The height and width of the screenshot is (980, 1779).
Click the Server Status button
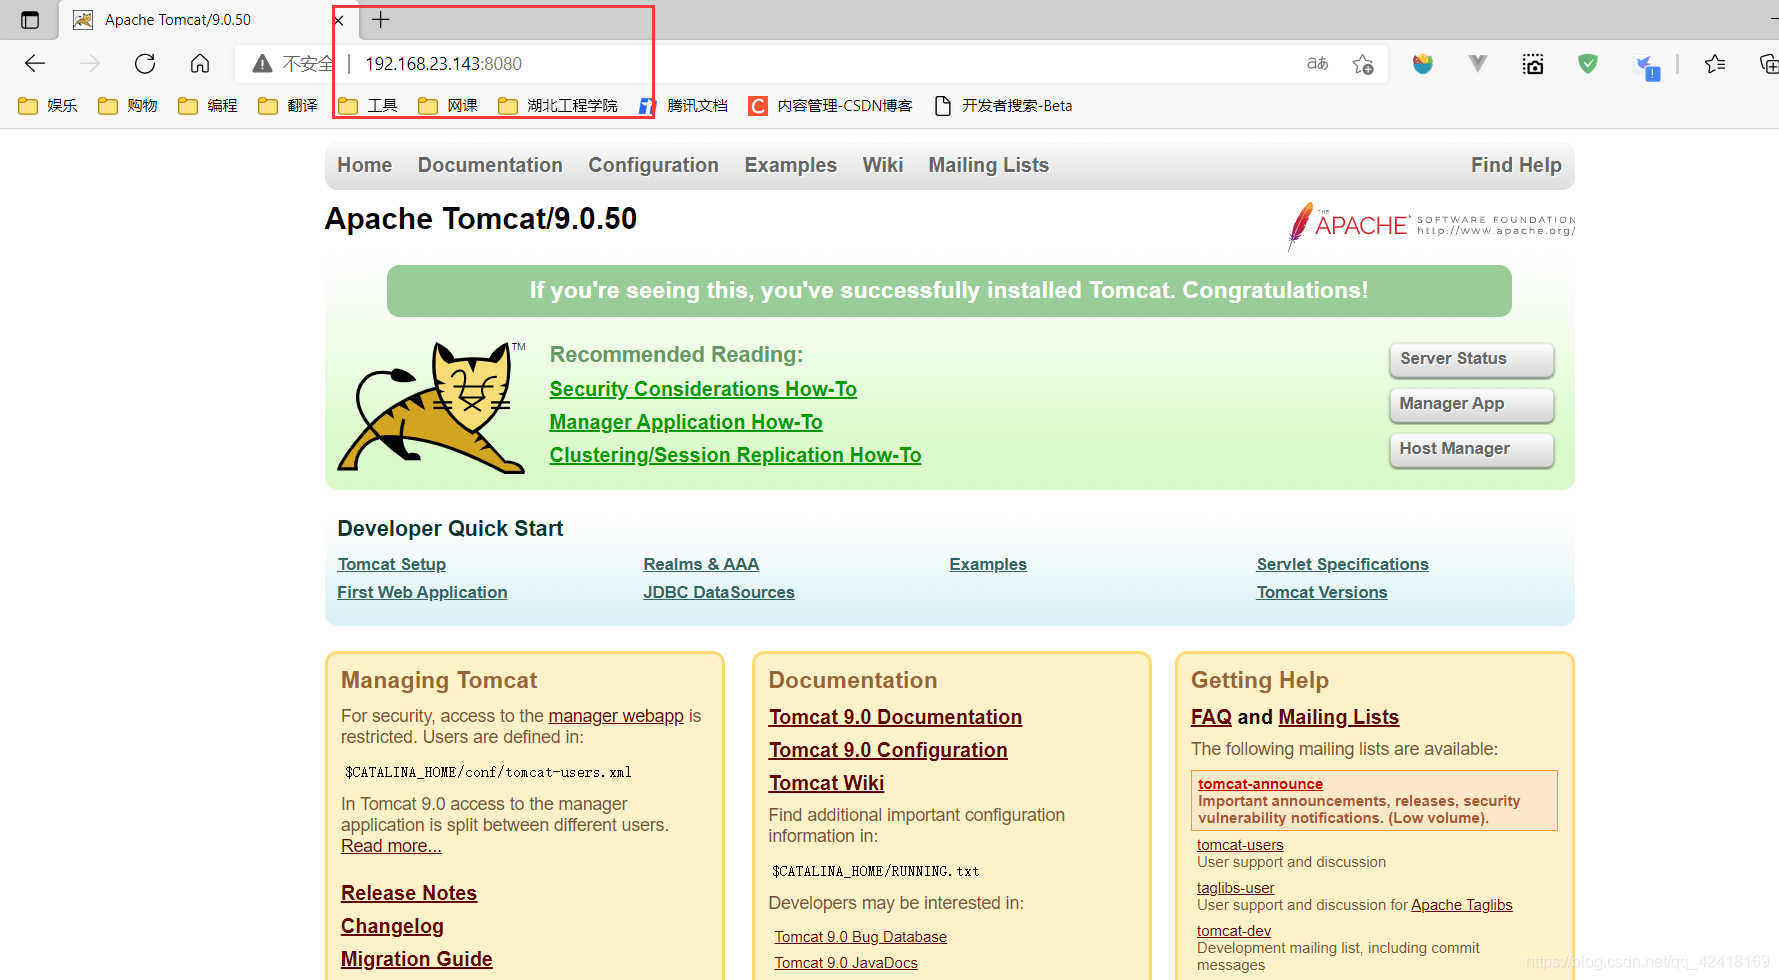(x=1471, y=359)
